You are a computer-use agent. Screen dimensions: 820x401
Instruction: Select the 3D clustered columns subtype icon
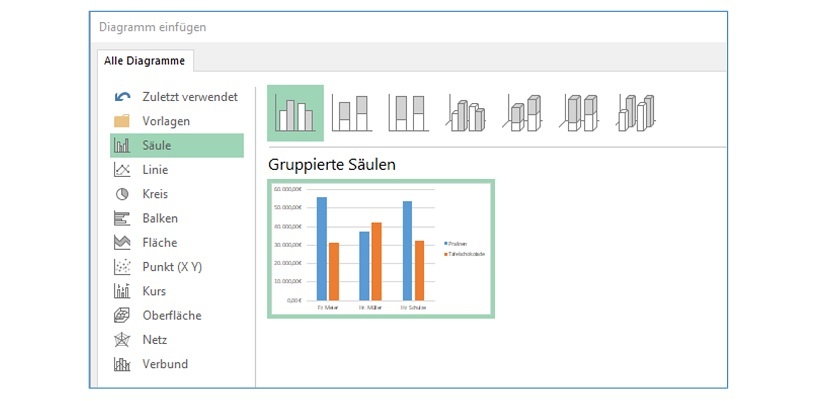click(467, 113)
